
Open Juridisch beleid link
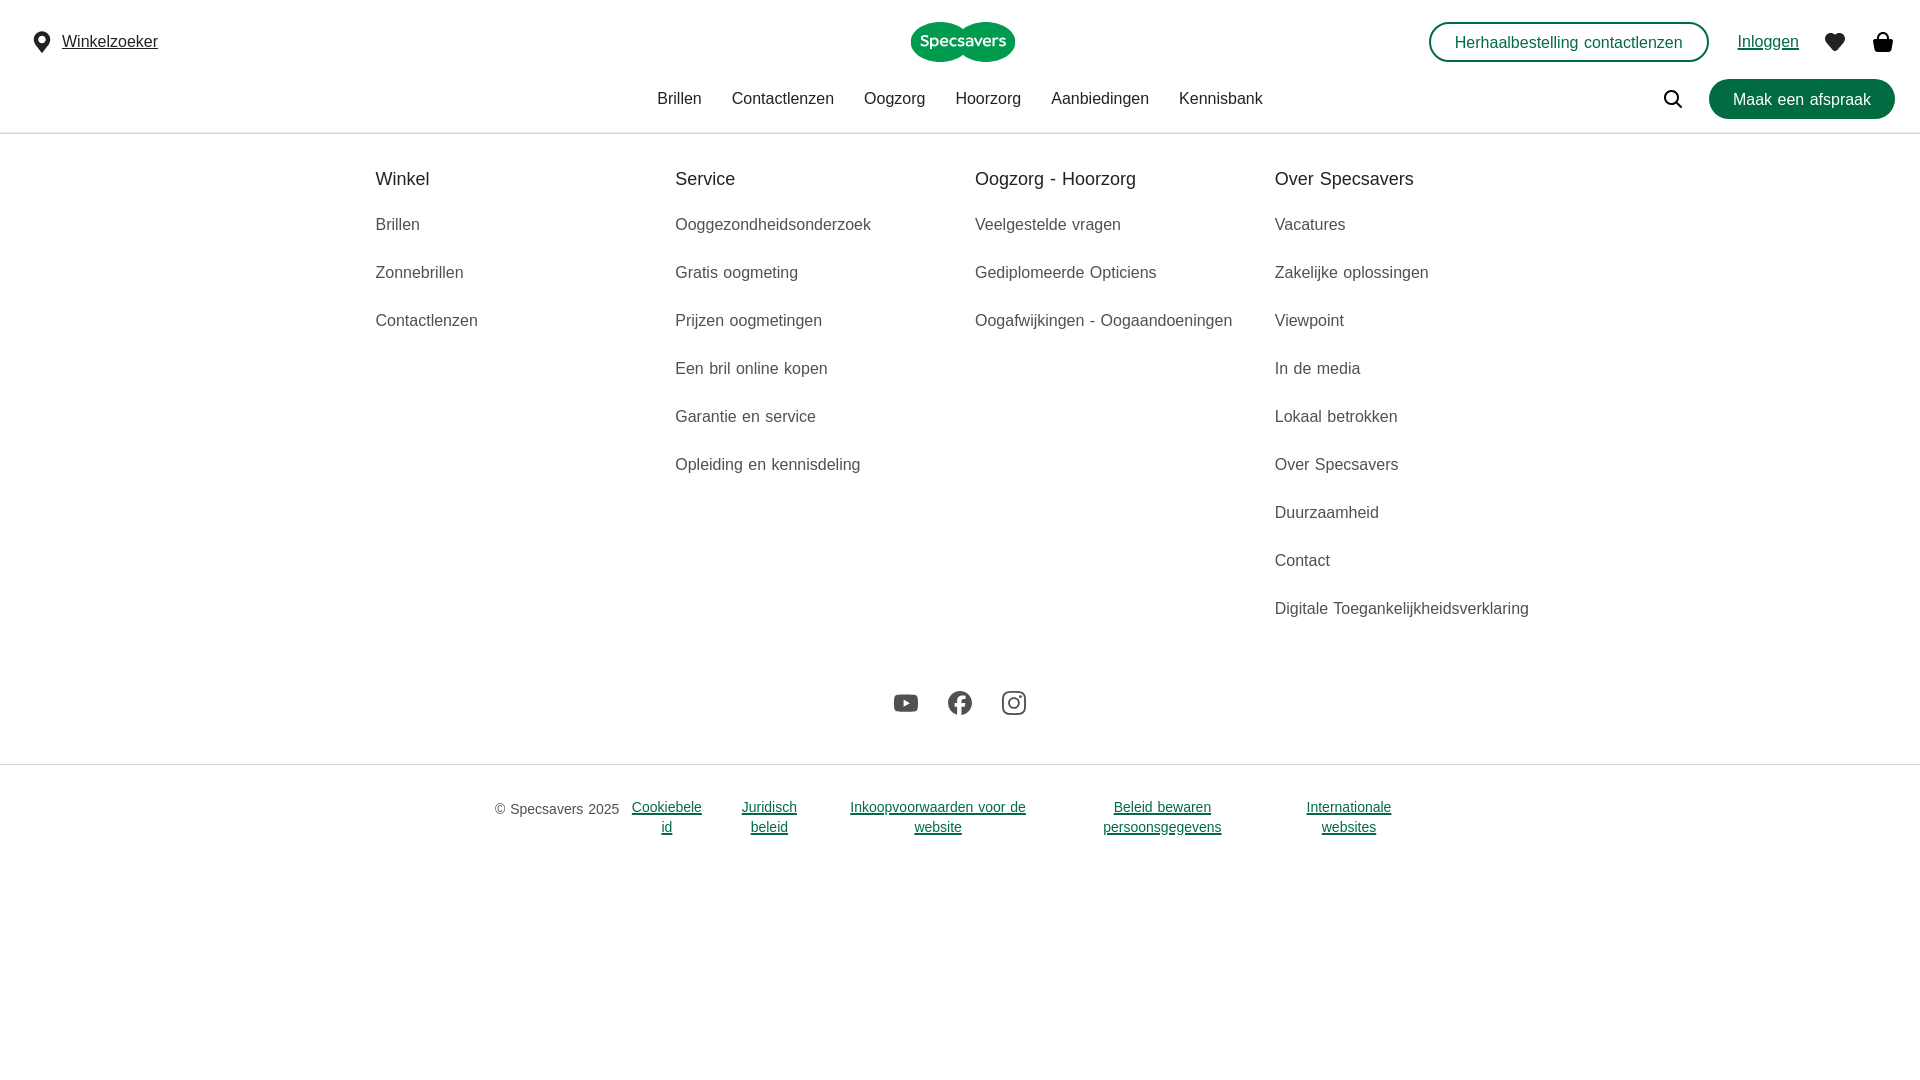tap(770, 817)
